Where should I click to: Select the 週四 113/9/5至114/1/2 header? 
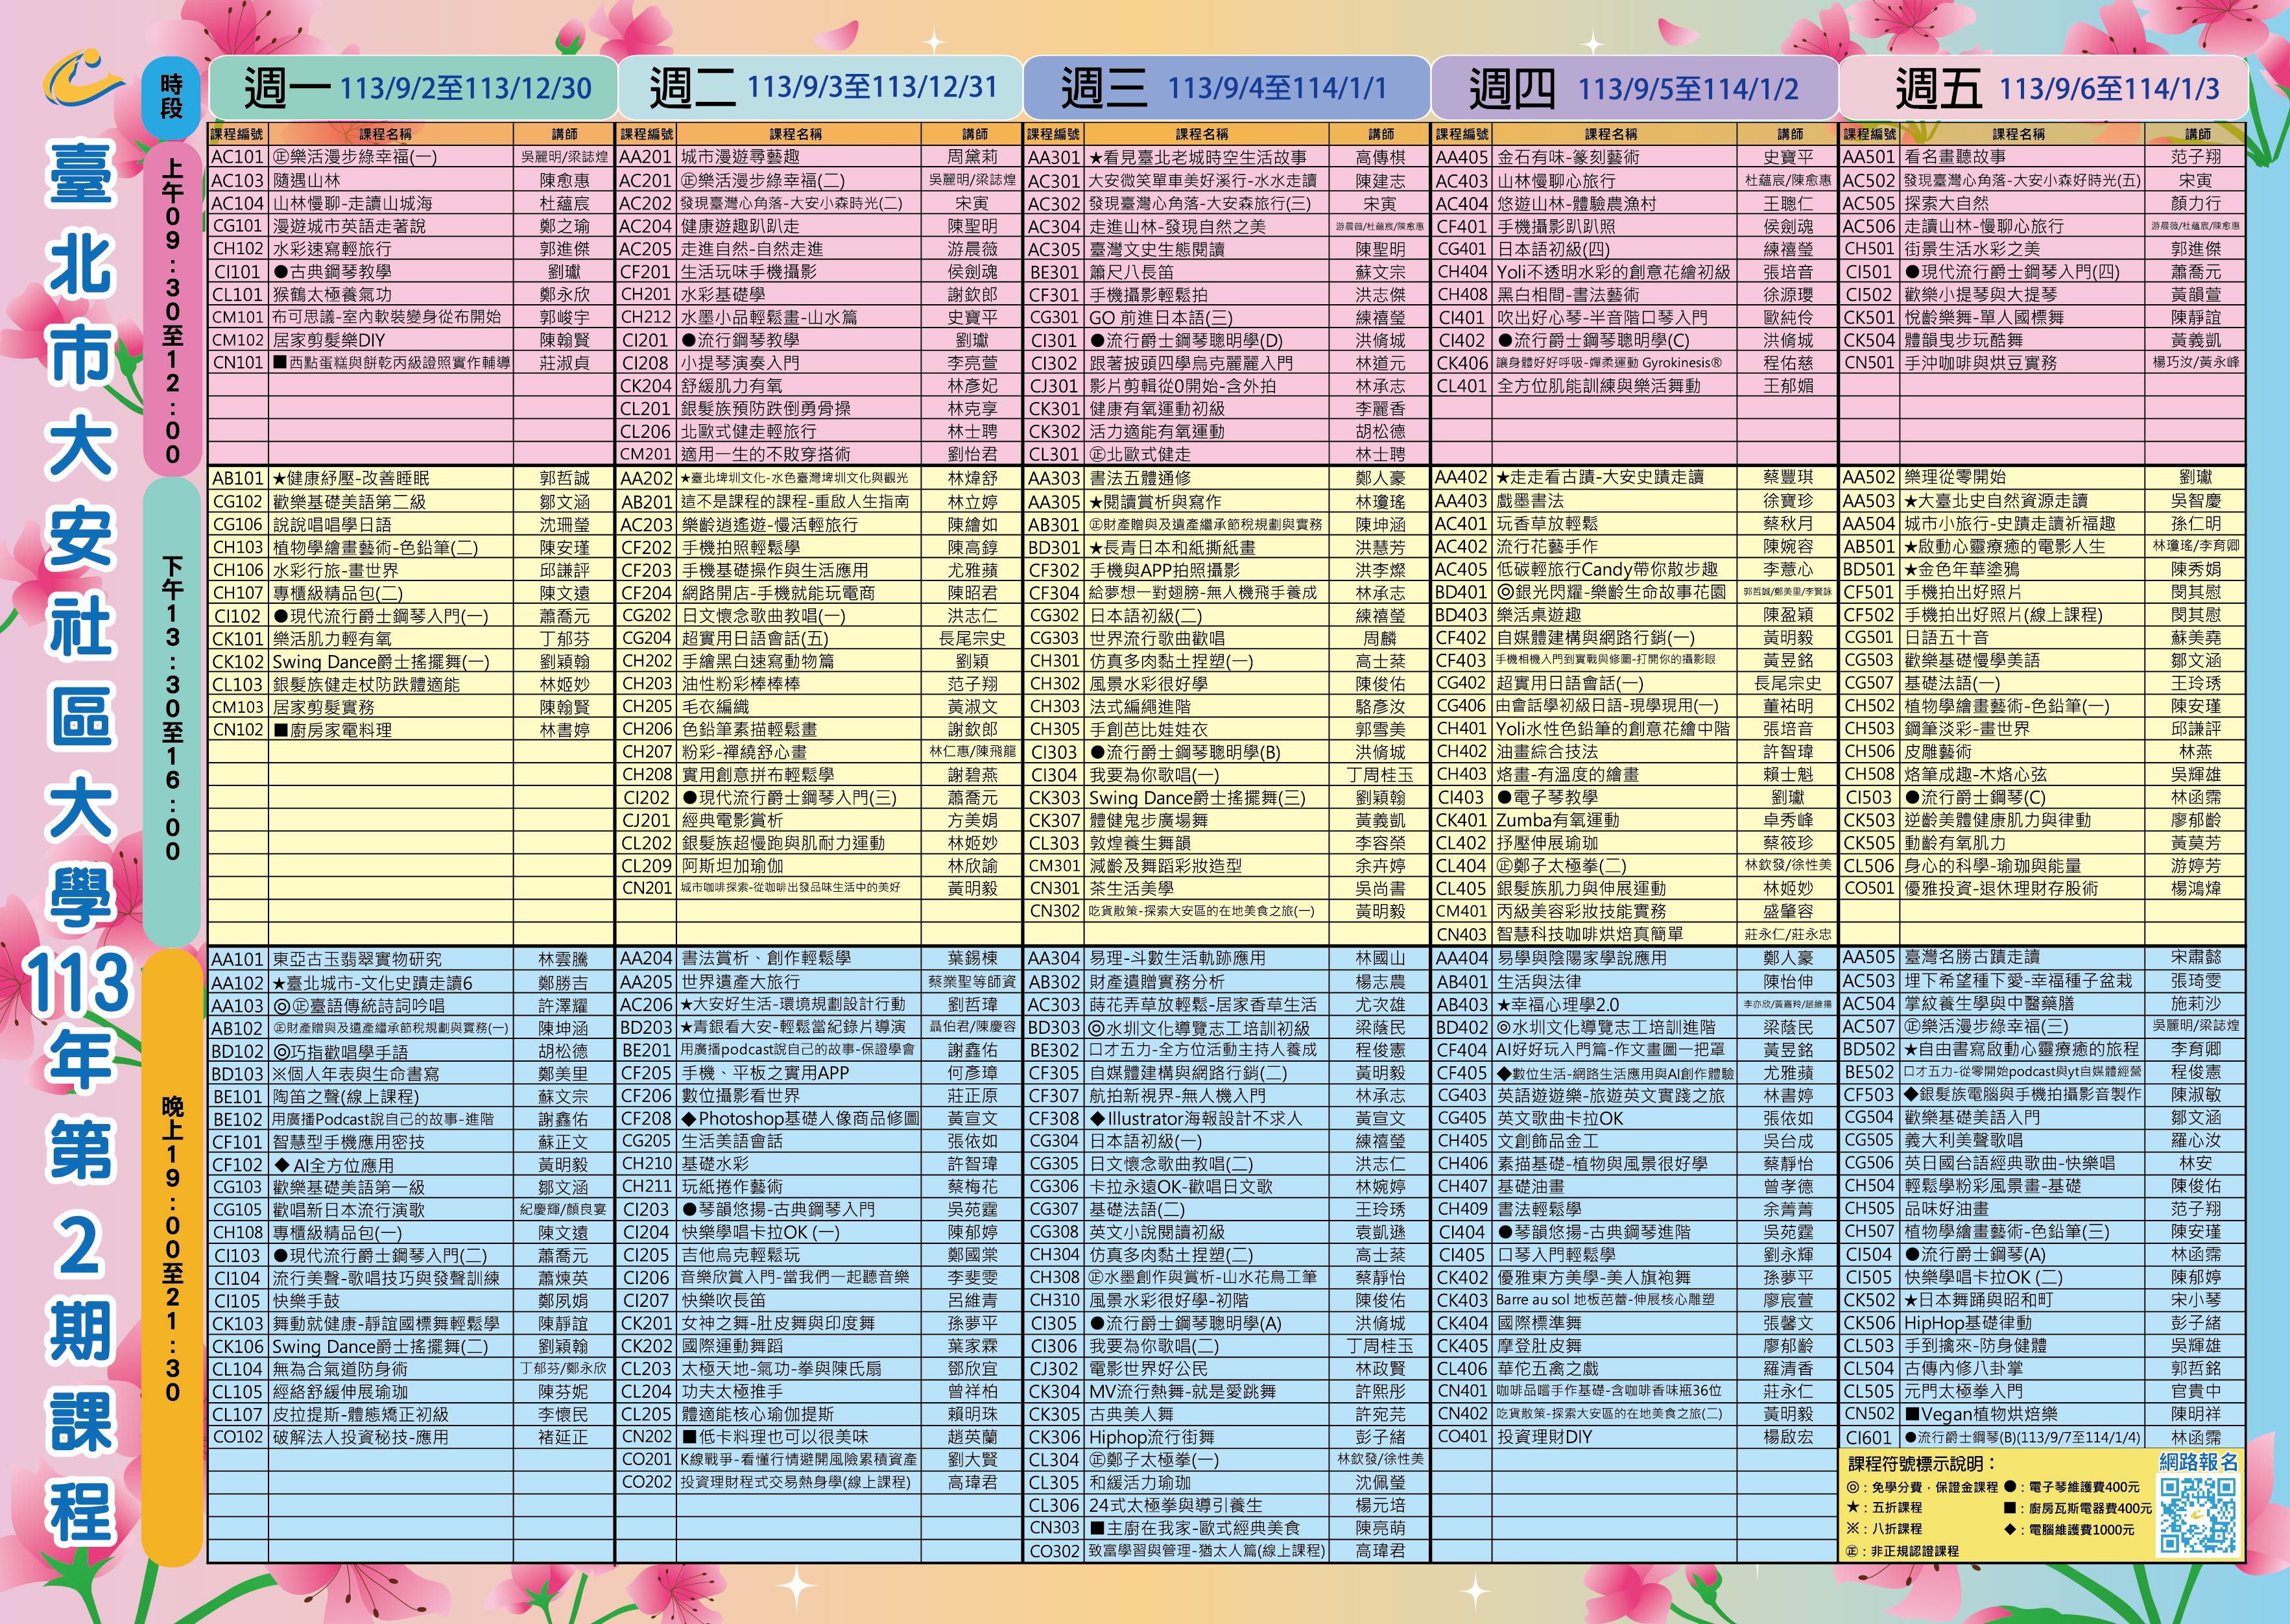click(x=1635, y=88)
